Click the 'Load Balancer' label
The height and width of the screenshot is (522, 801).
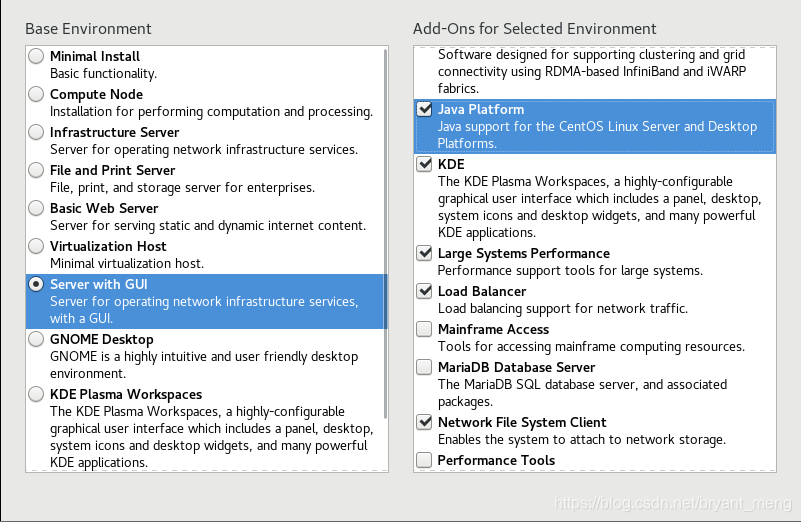coord(482,291)
